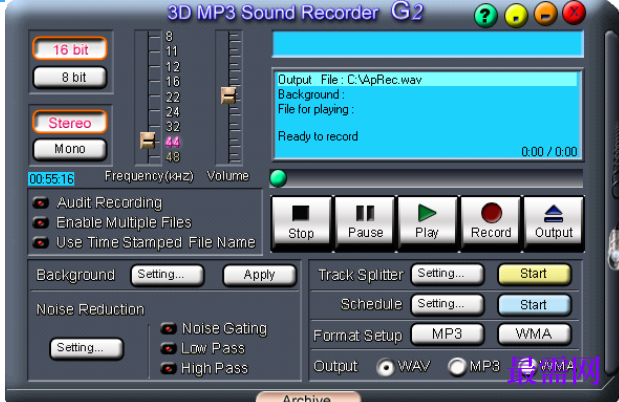Minimize with the orange round button

tap(546, 14)
